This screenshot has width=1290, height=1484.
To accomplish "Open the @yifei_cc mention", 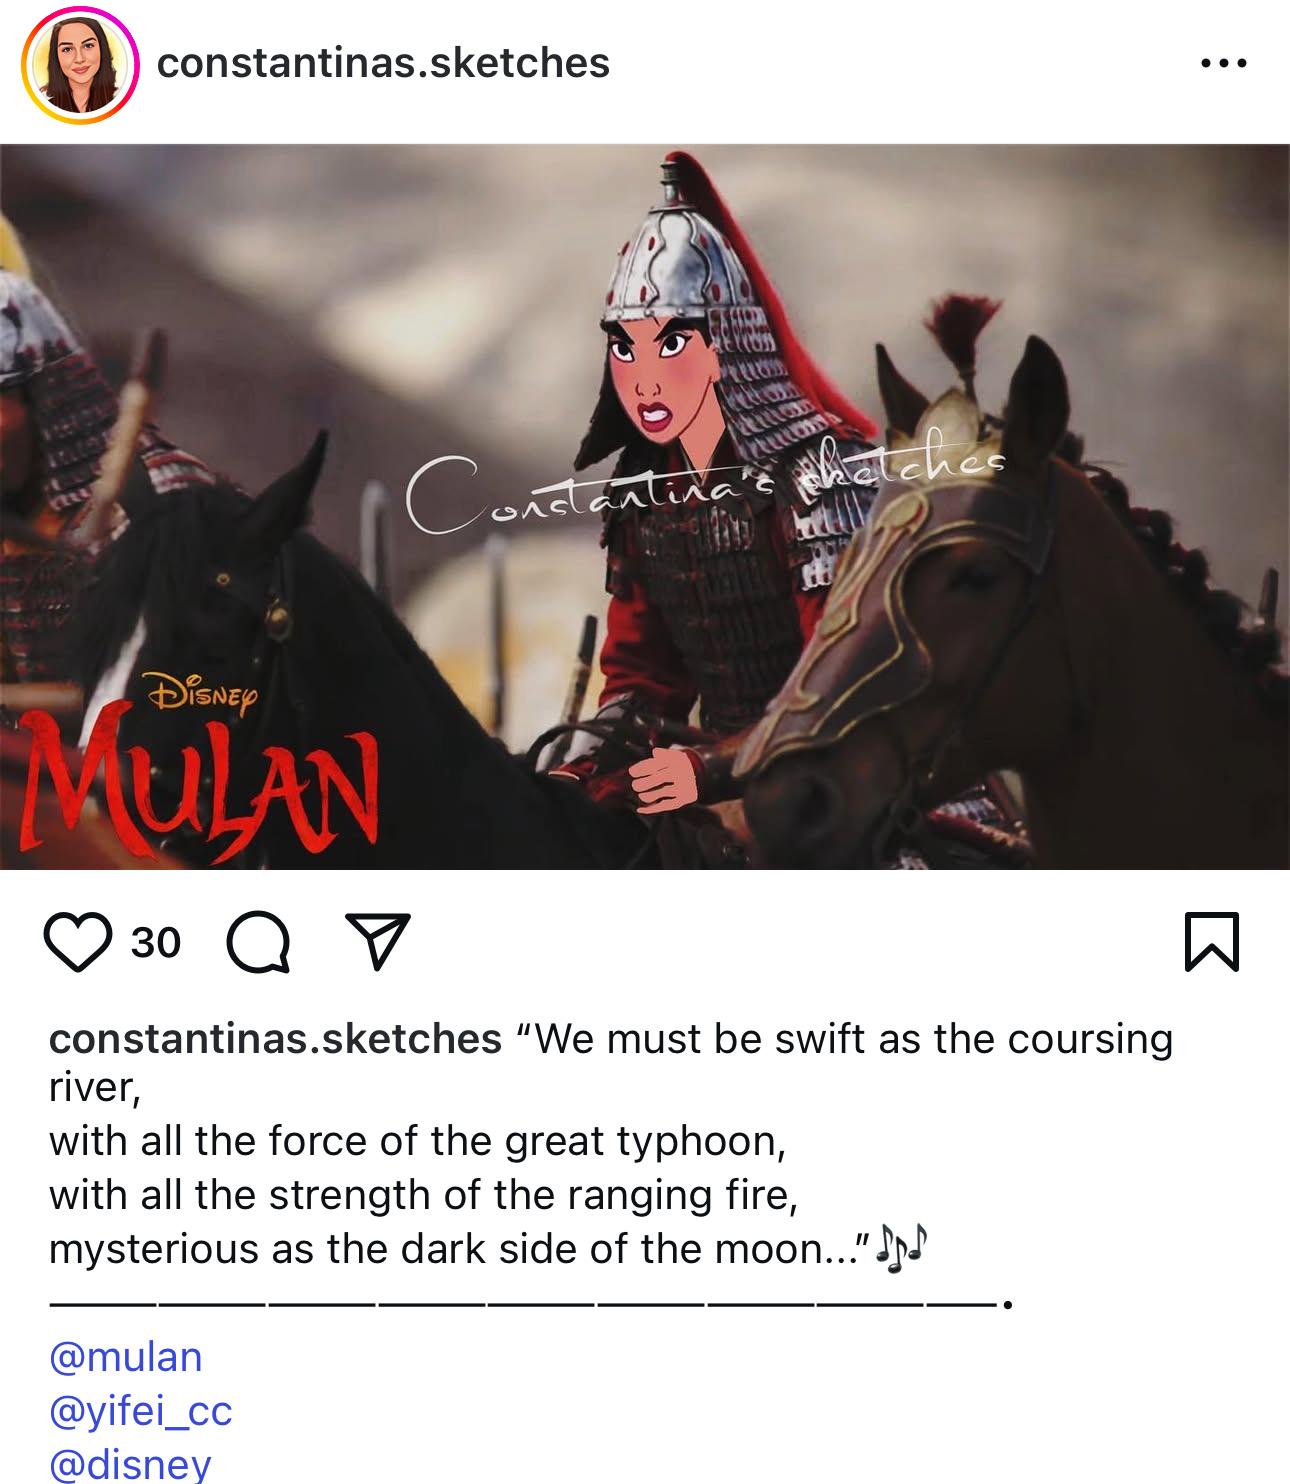I will click(x=140, y=1411).
